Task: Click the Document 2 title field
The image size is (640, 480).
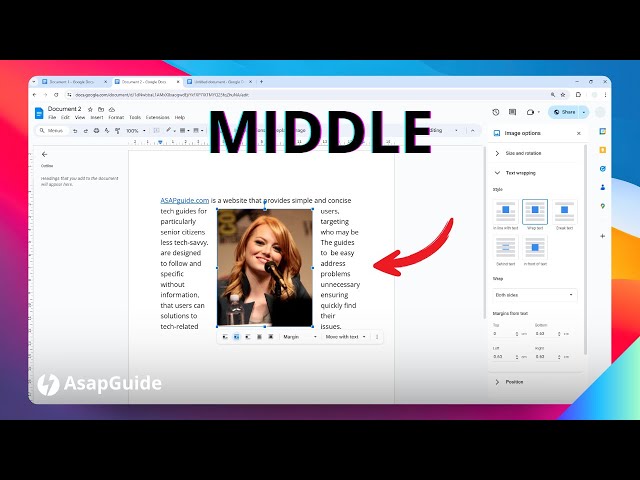Action: (64, 109)
